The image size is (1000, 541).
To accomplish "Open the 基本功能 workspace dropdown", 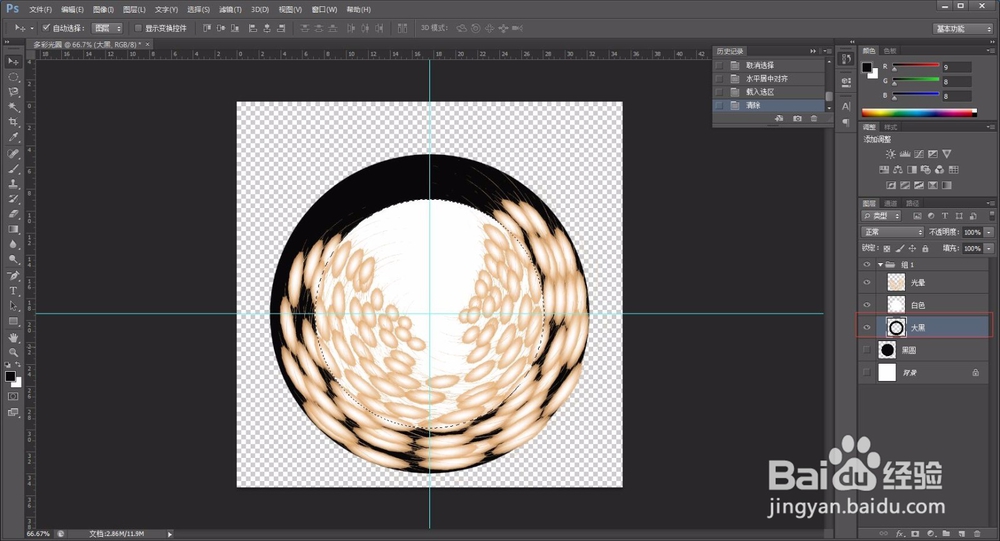I will 962,29.
